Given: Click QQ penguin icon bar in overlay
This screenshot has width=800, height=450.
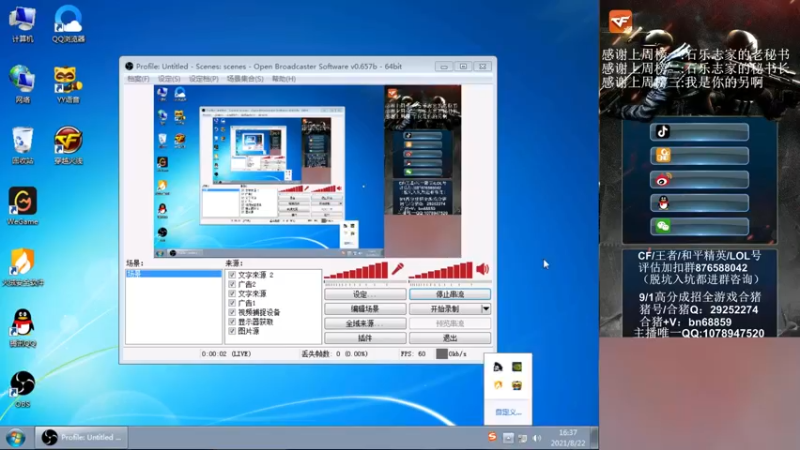Looking at the screenshot, I should point(699,203).
